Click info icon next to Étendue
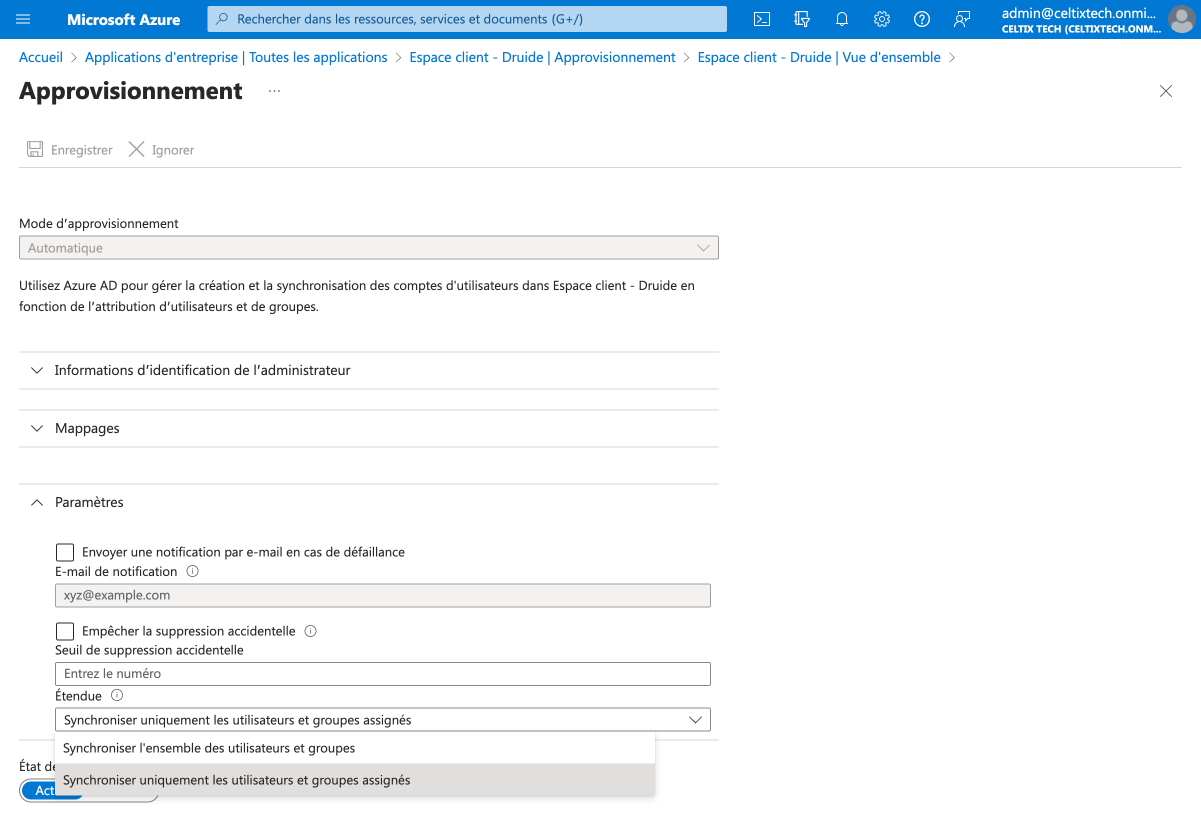The image size is (1201, 835). pos(117,695)
